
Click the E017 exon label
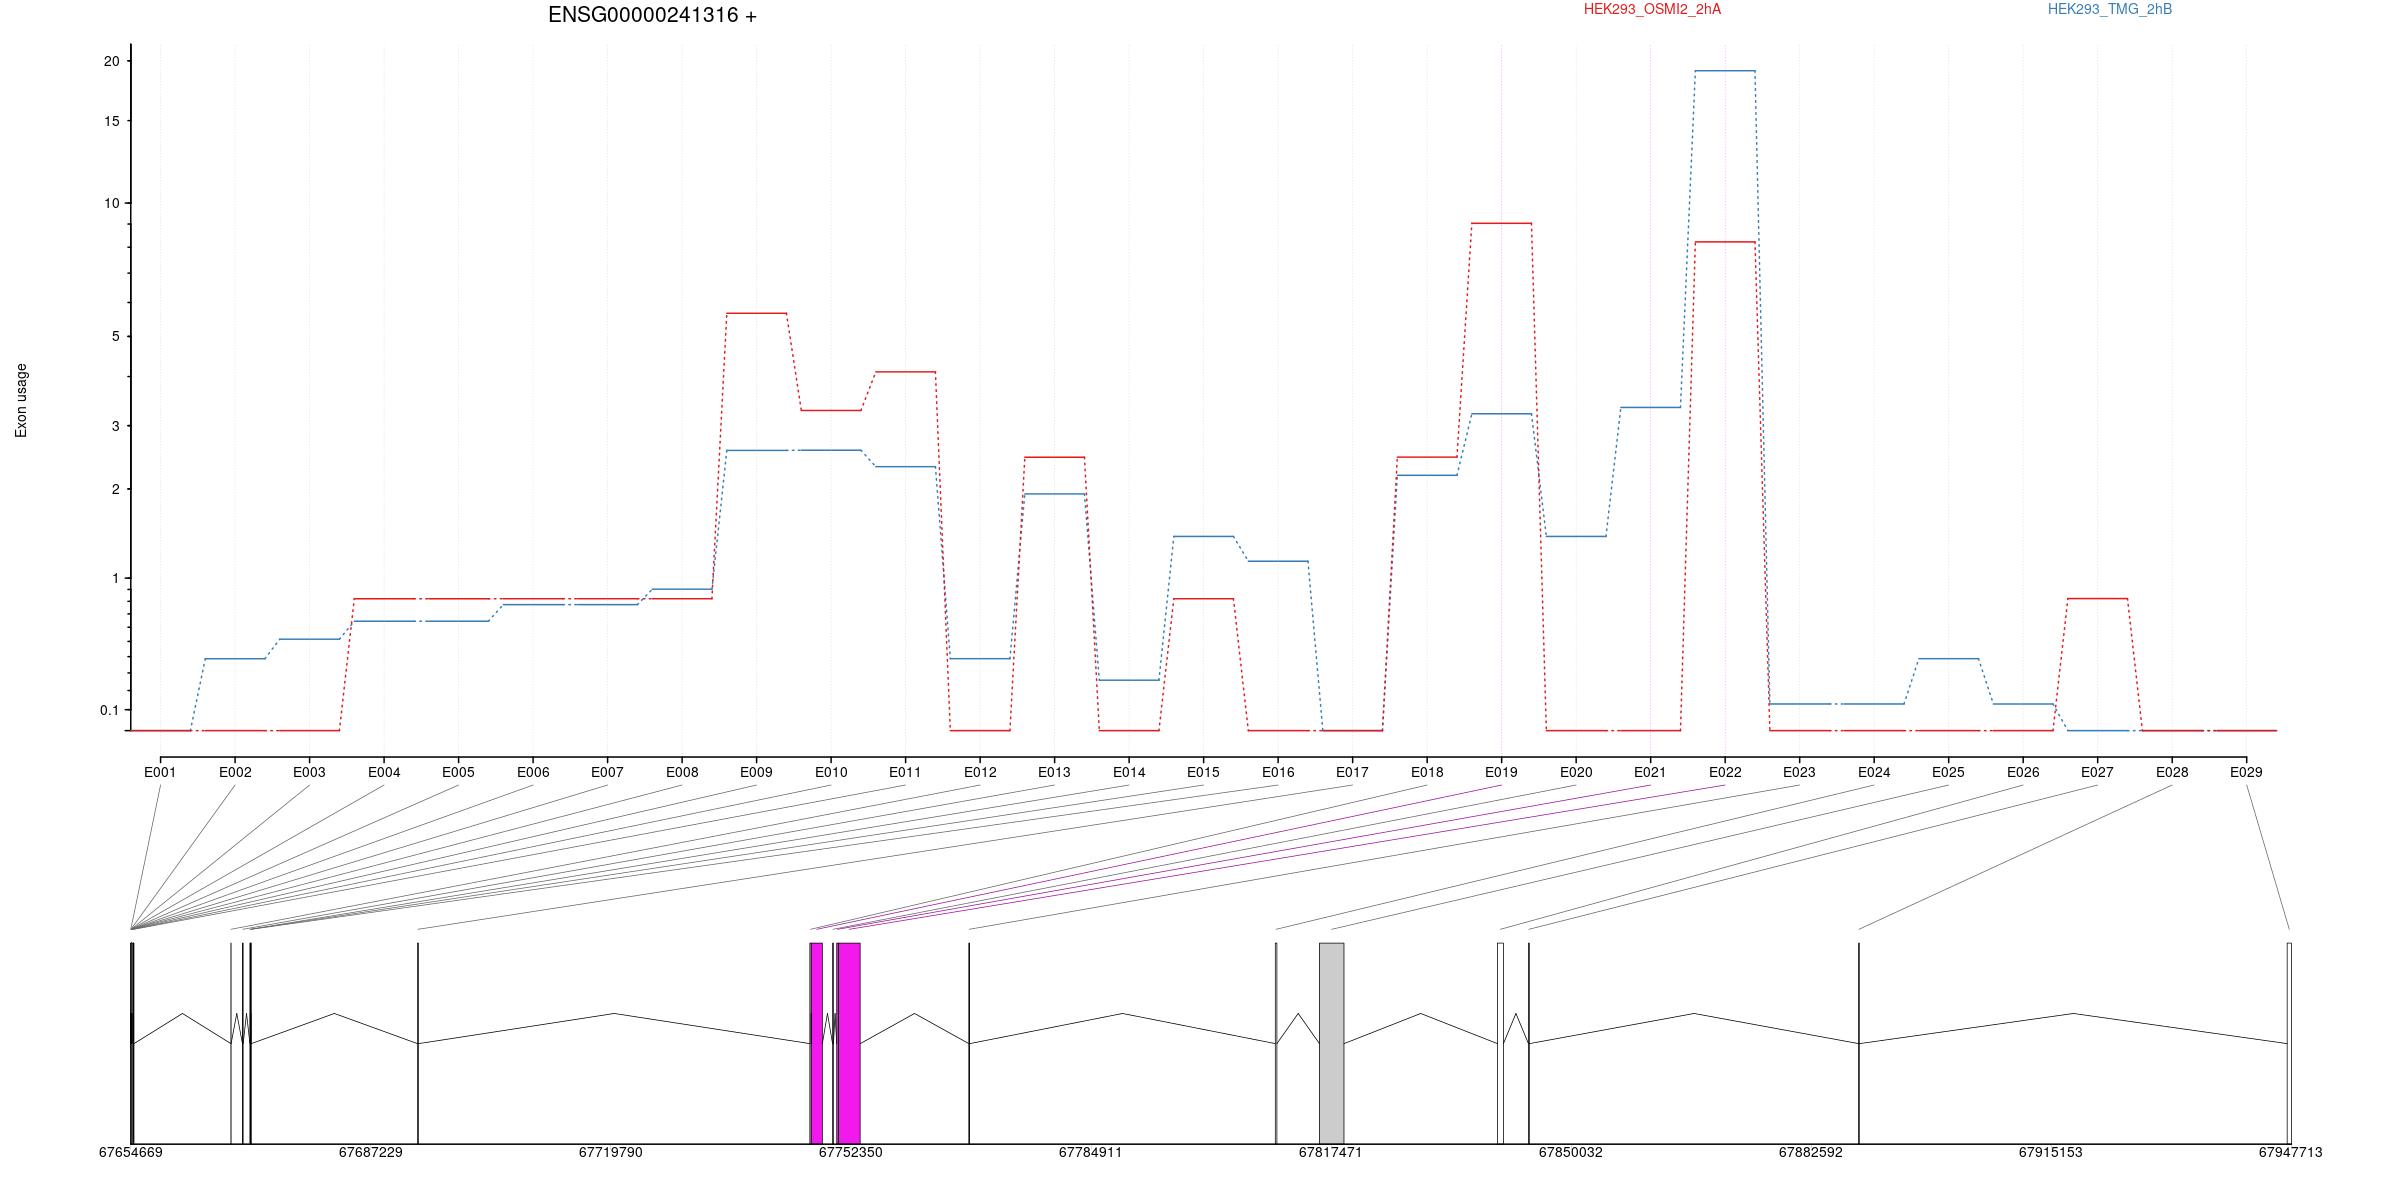tap(1352, 772)
